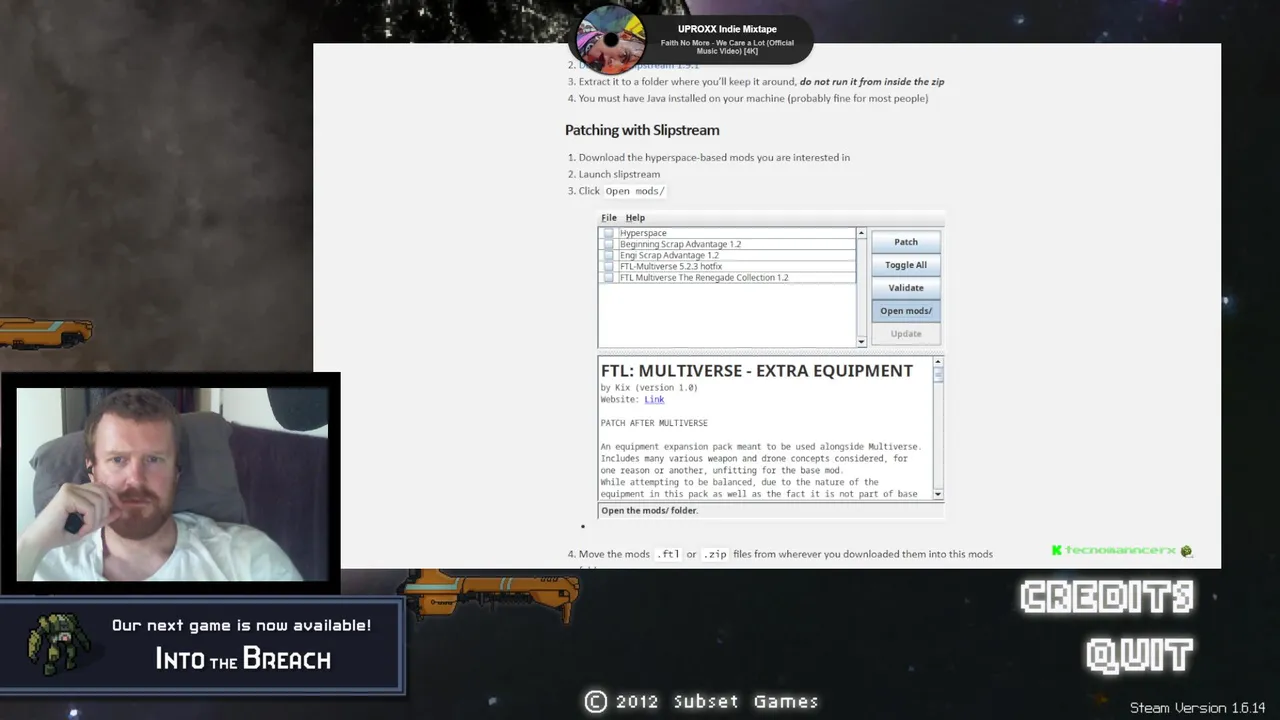Image resolution: width=1280 pixels, height=720 pixels.
Task: Click the UPROXX Indie Mixtape title
Action: [x=727, y=29]
